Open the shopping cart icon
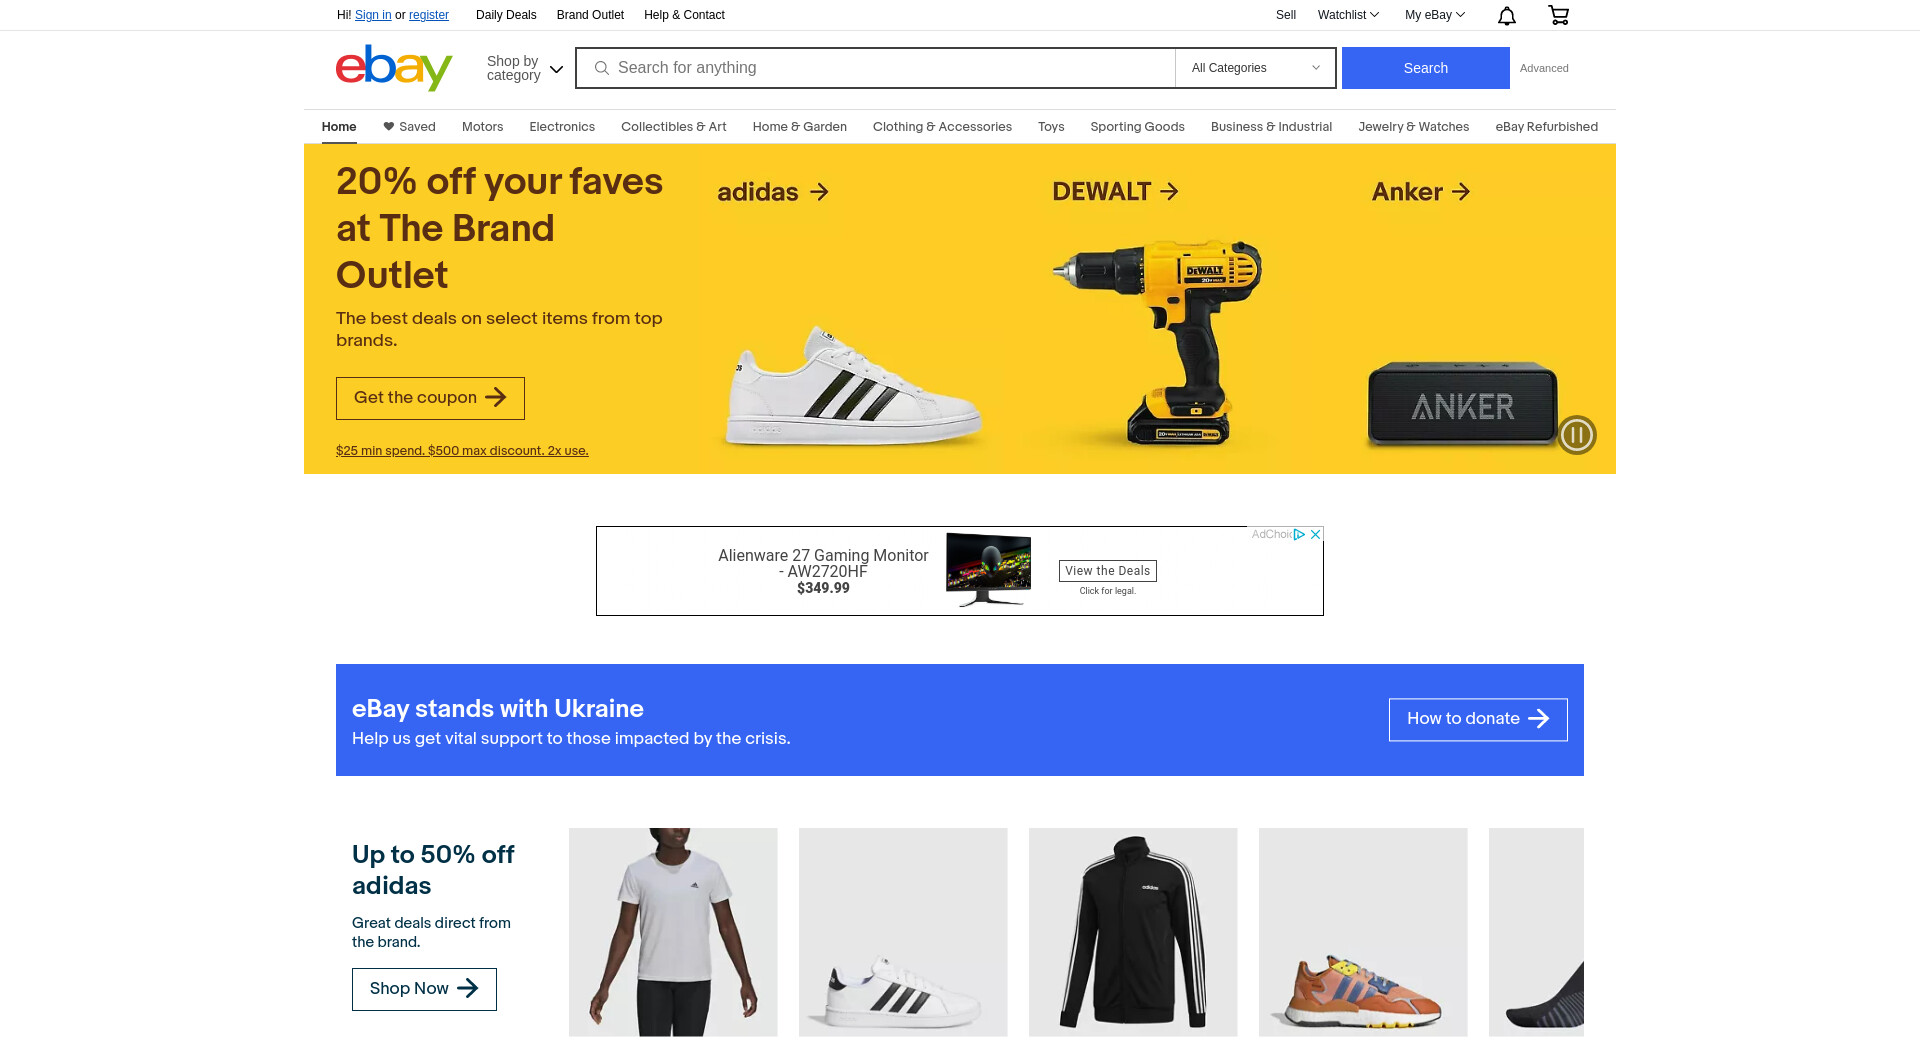This screenshot has height=1040, width=1920. click(x=1558, y=15)
